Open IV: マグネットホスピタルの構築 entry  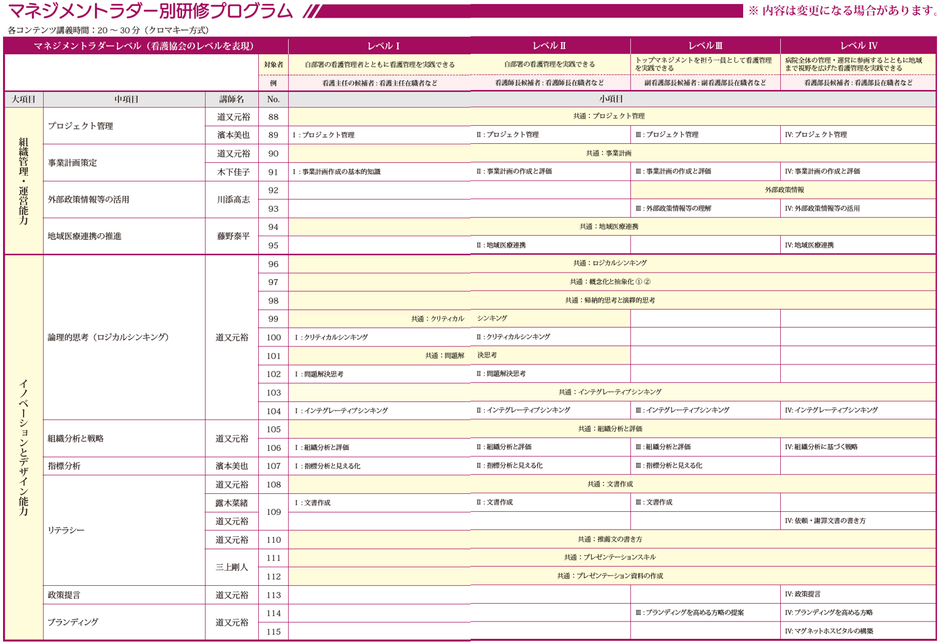pyautogui.click(x=829, y=631)
